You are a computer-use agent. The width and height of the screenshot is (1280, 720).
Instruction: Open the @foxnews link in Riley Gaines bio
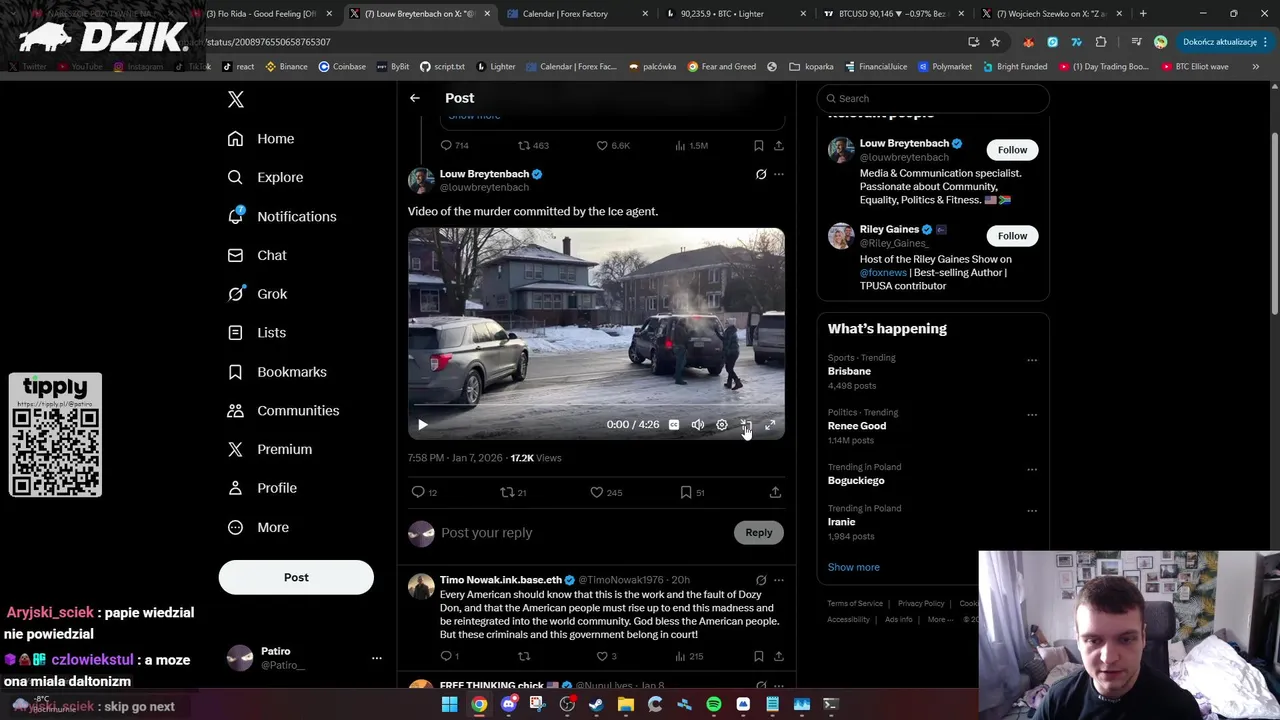(883, 272)
